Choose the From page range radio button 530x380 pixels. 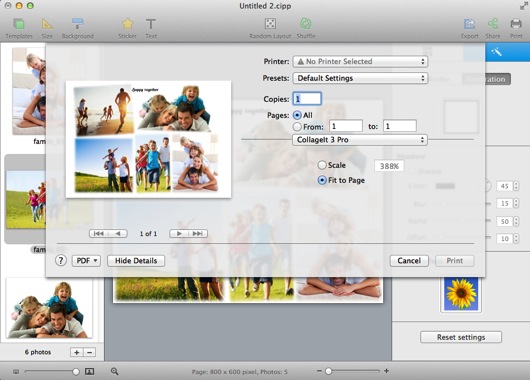297,127
